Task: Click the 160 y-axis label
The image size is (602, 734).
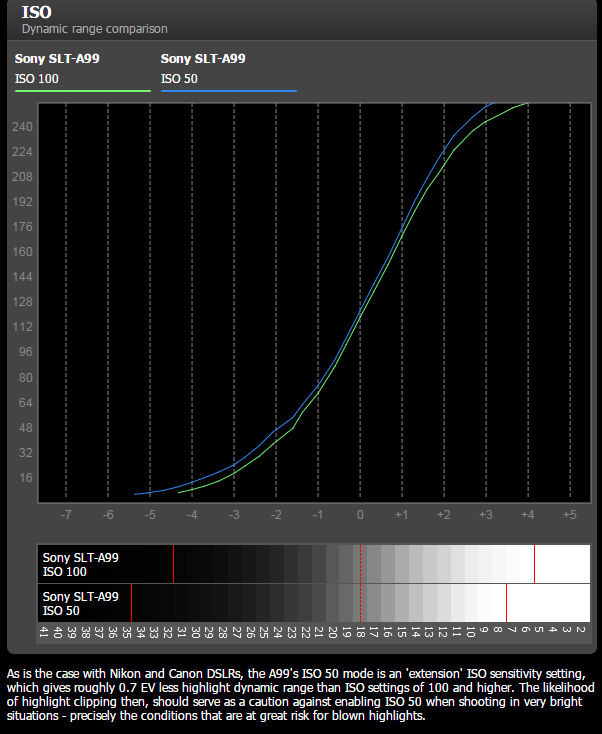Action: coord(22,252)
